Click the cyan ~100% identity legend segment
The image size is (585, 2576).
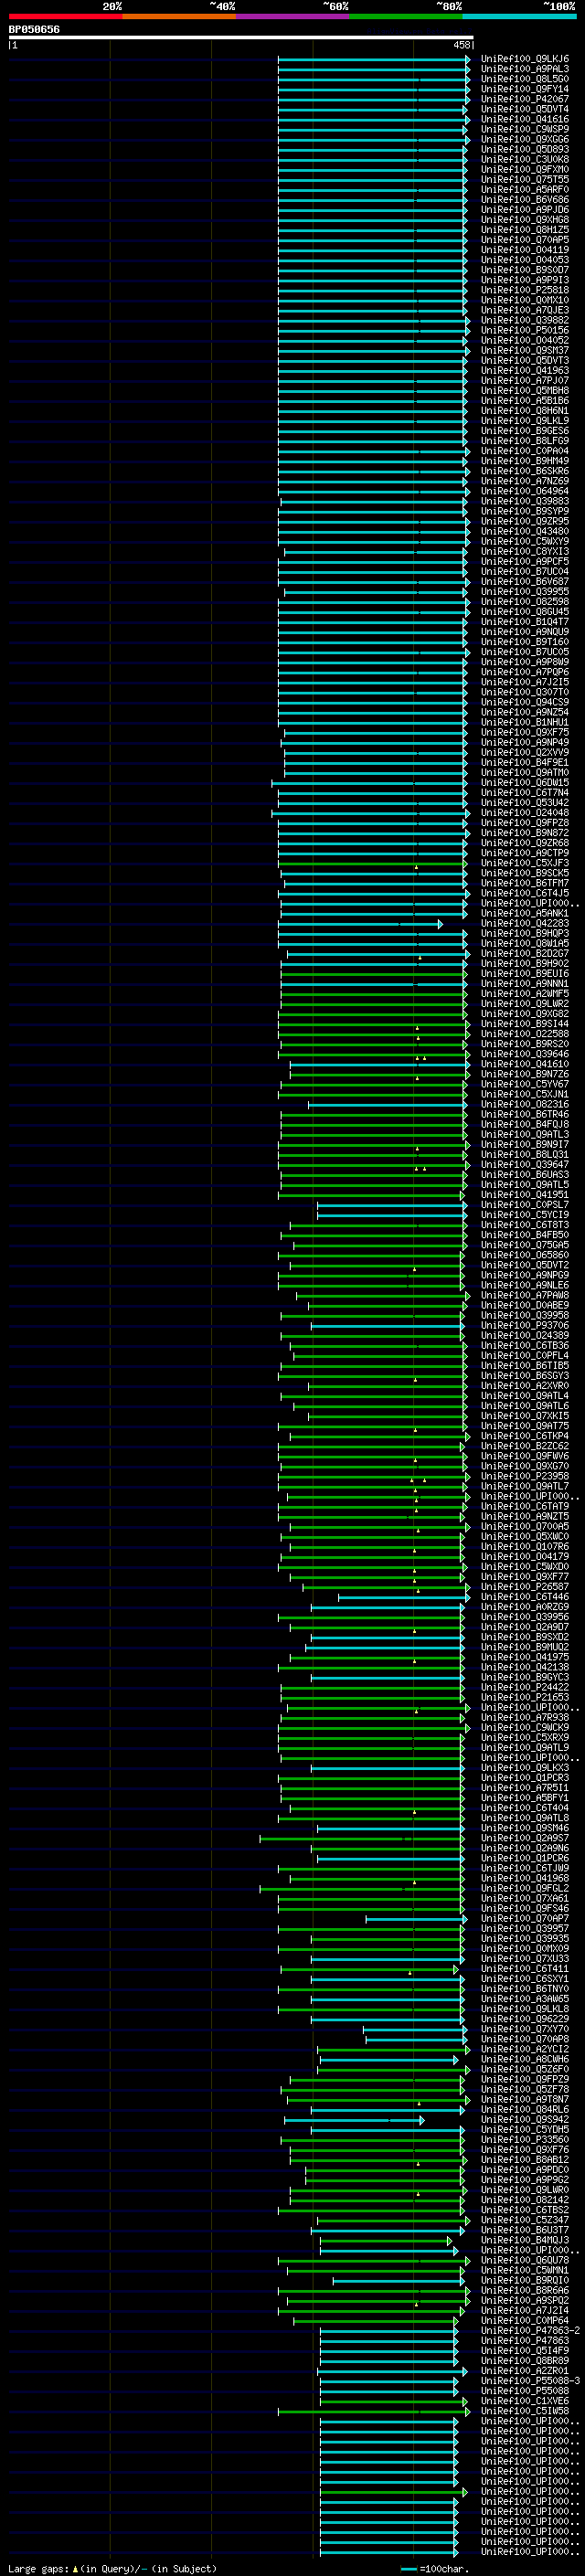pyautogui.click(x=519, y=17)
